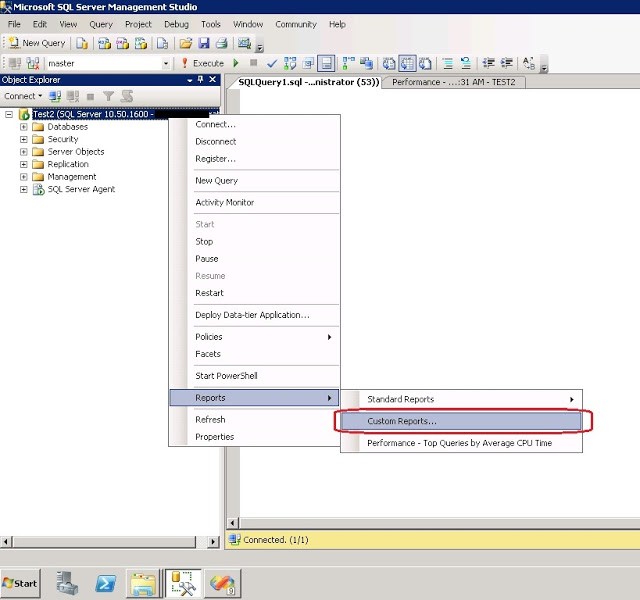Viewport: 640px width, 600px height.
Task: Click the Filter icon in Object Explorer
Action: point(109,96)
